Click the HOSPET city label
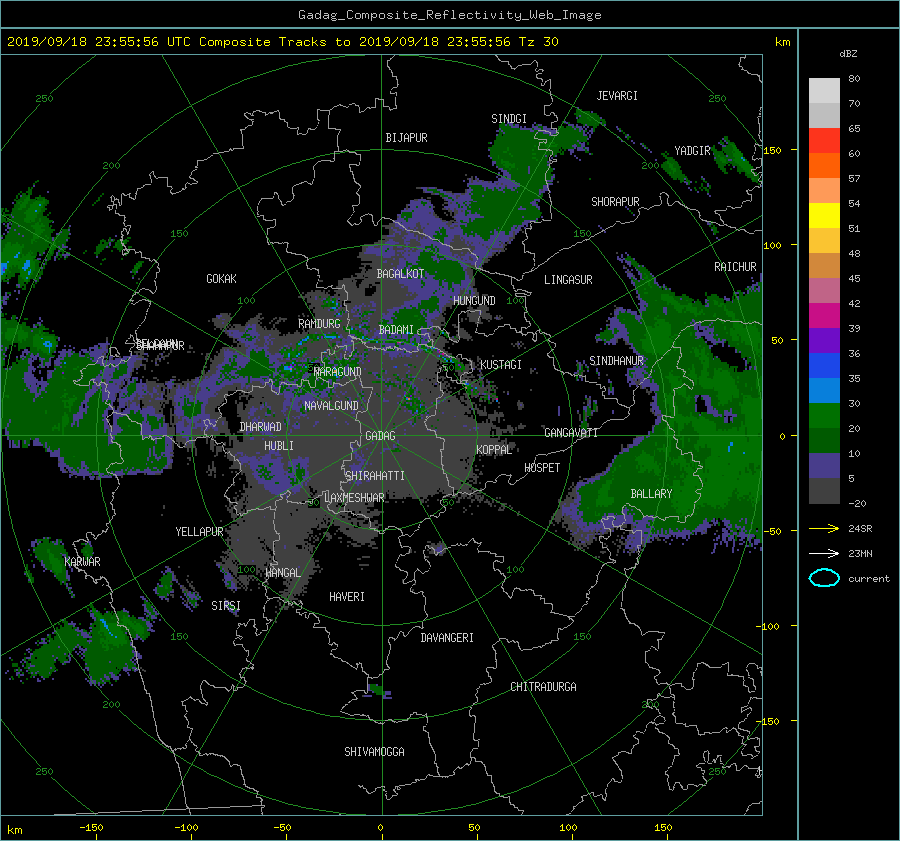Image resolution: width=900 pixels, height=841 pixels. 542,468
